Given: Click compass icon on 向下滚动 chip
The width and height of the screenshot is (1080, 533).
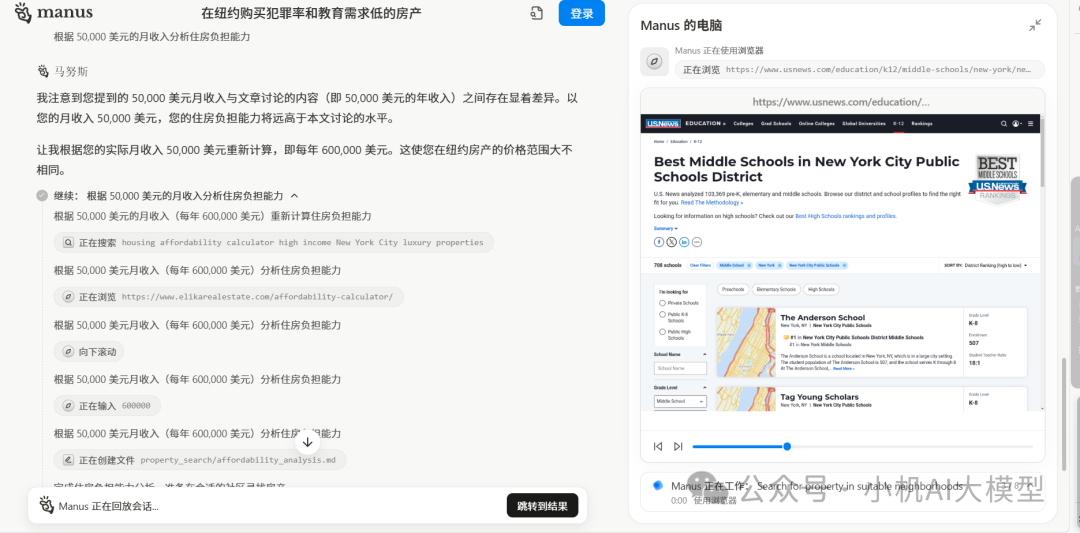Looking at the screenshot, I should pyautogui.click(x=68, y=351).
